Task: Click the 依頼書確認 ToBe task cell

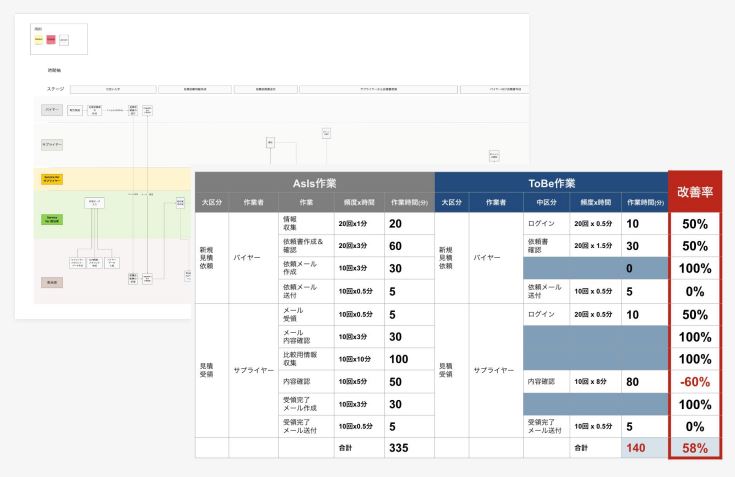Action: pyautogui.click(x=546, y=246)
